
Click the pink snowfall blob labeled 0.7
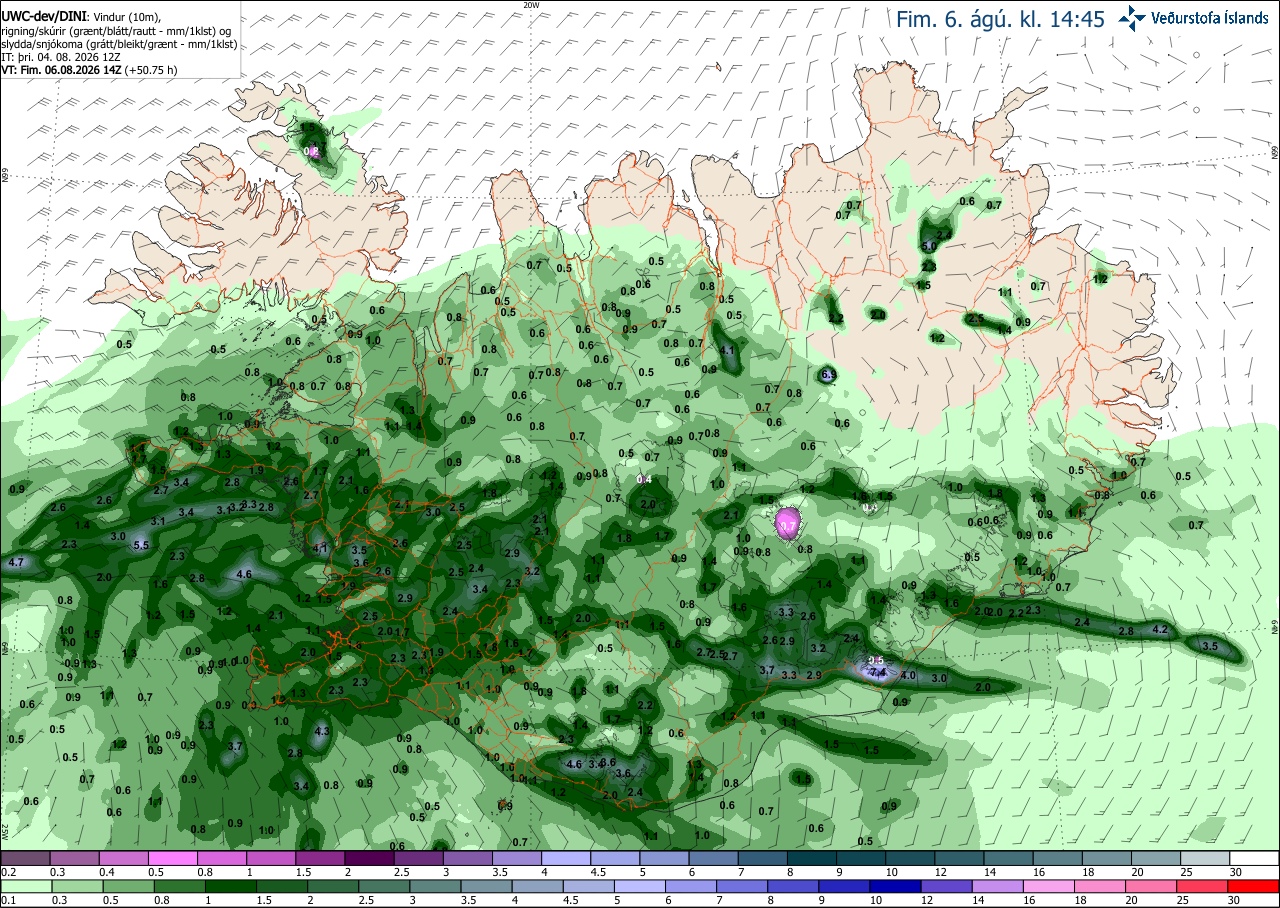point(787,524)
